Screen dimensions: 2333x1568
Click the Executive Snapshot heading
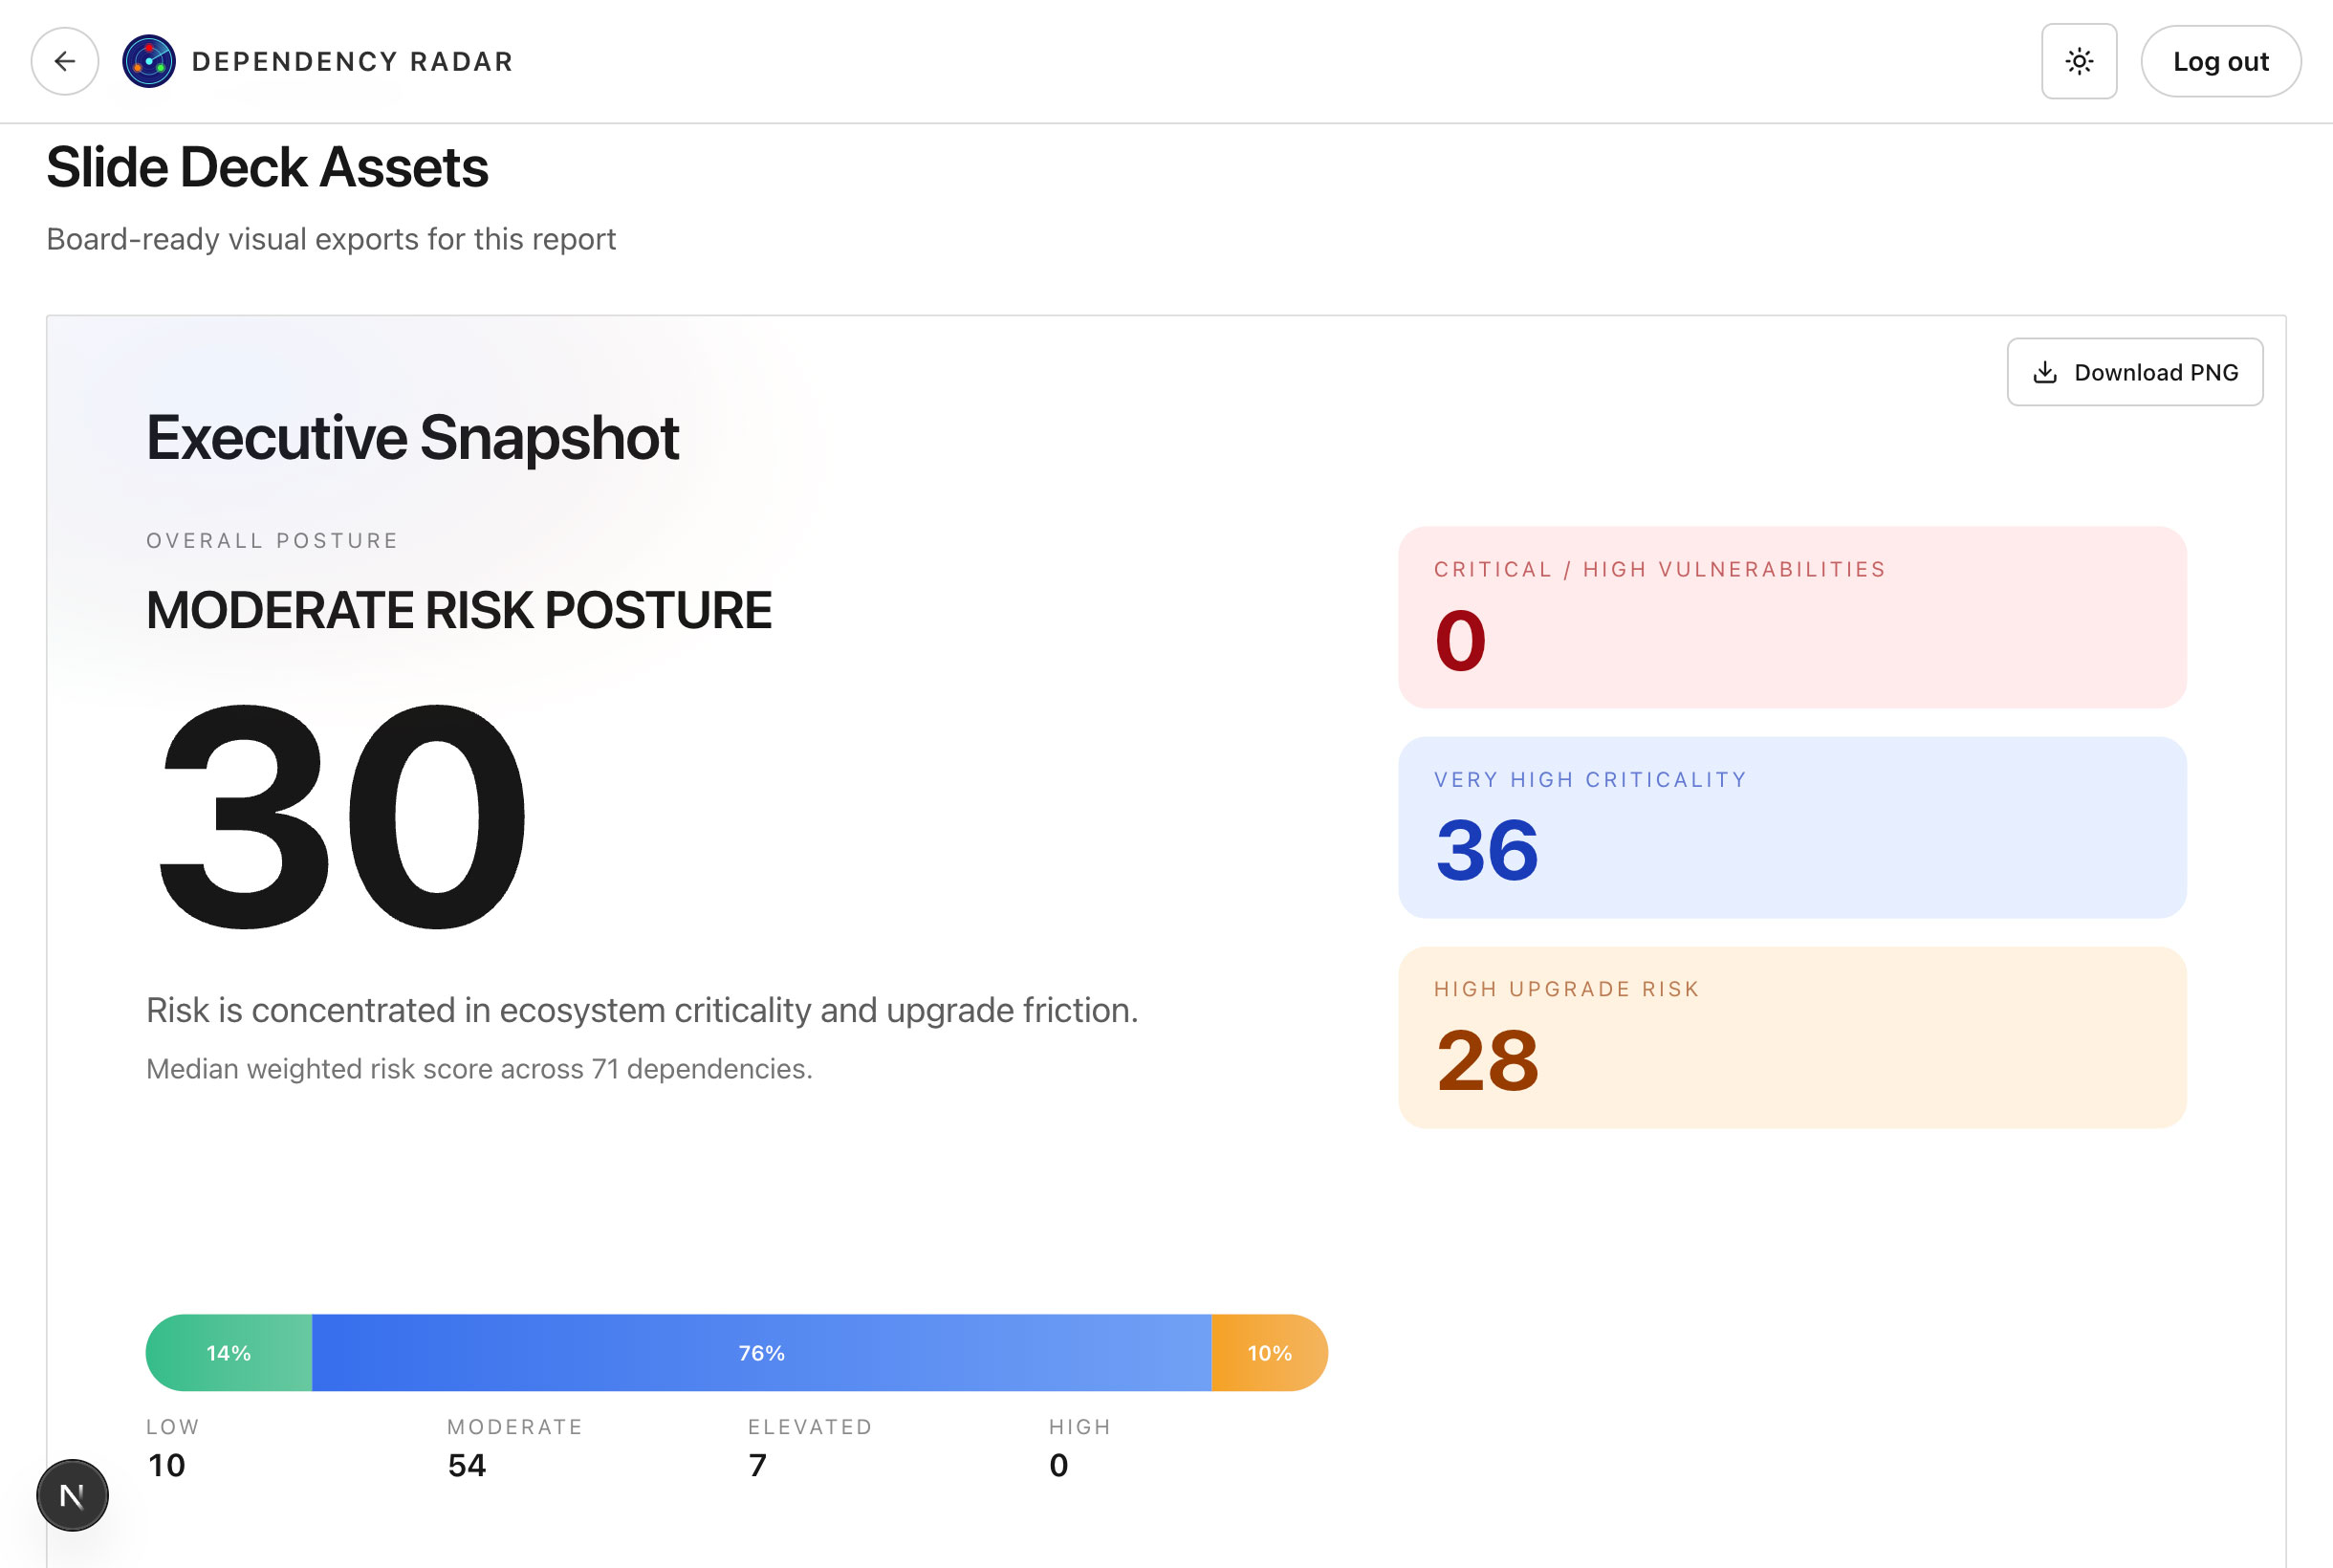click(x=412, y=438)
